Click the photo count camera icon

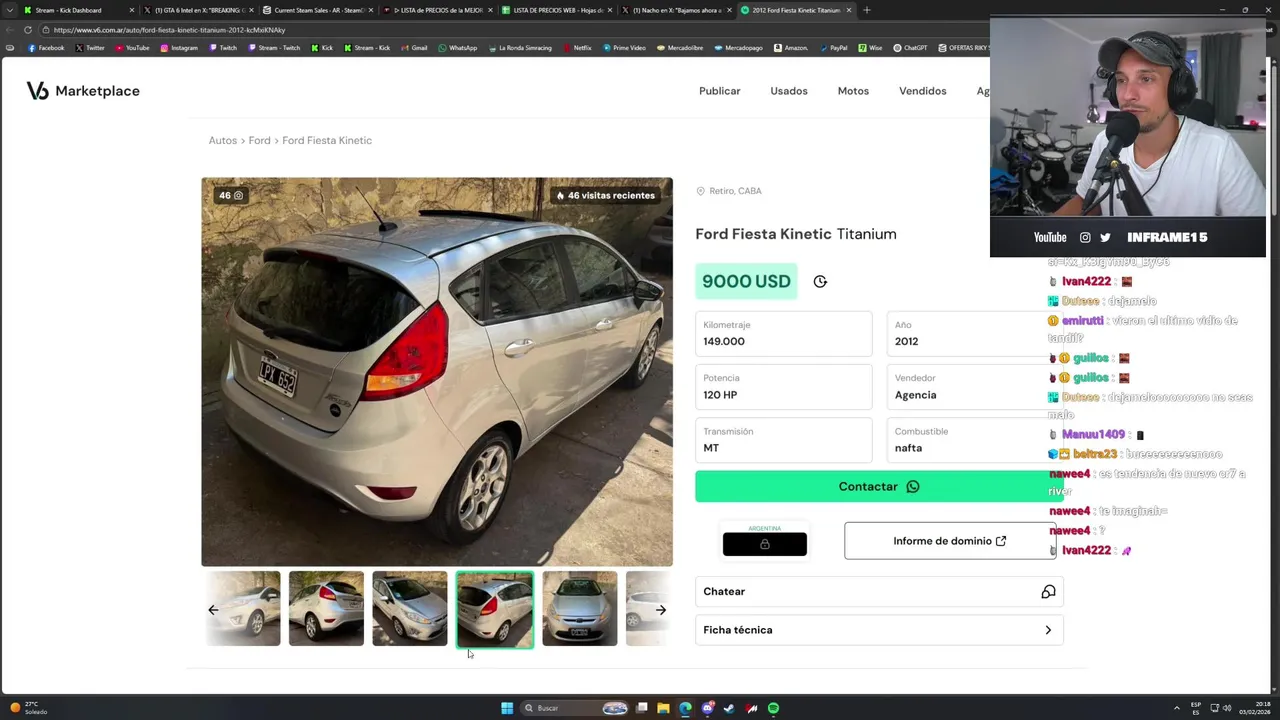pos(238,196)
